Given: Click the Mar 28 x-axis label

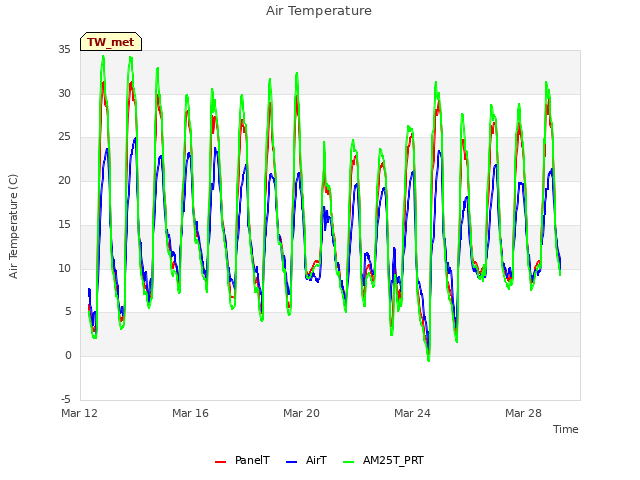Looking at the screenshot, I should (523, 413).
